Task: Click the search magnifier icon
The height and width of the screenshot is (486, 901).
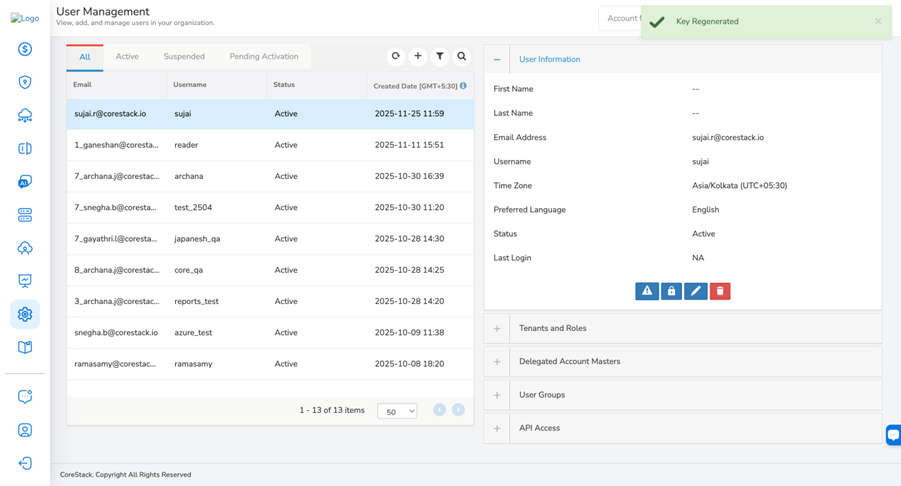Action: click(x=461, y=56)
